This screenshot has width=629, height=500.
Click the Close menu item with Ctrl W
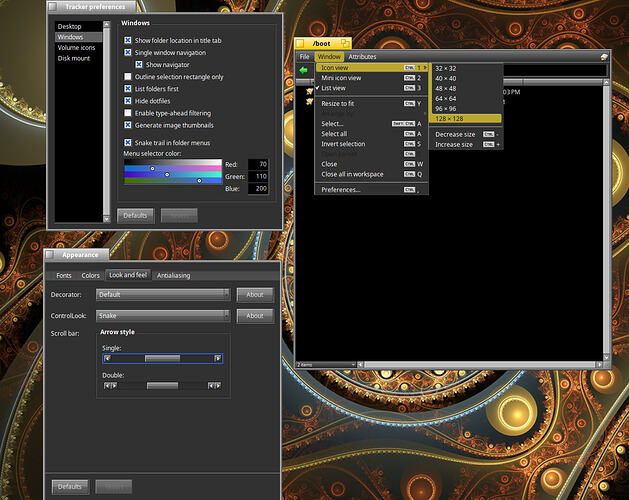[371, 164]
